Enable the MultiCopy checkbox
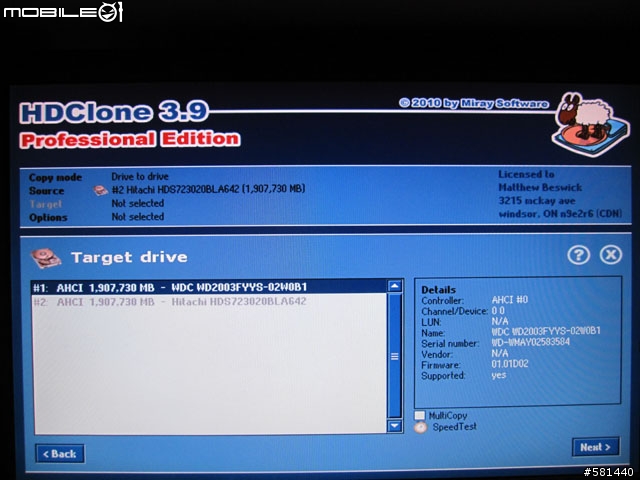 click(420, 416)
